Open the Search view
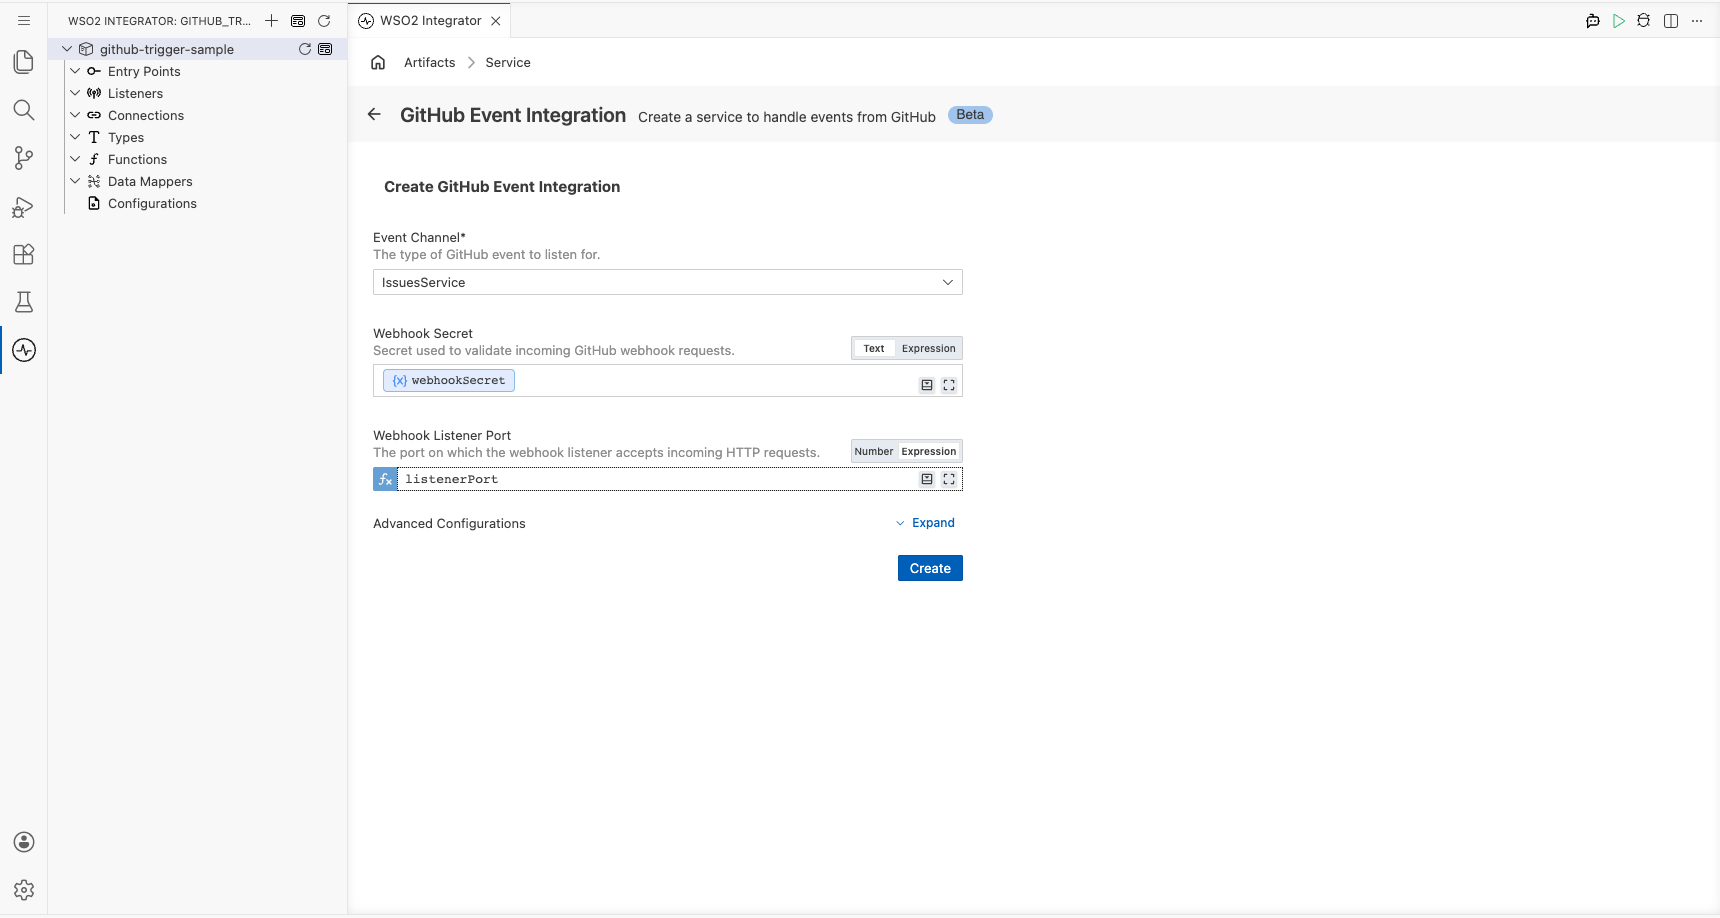The image size is (1720, 918). coord(24,110)
